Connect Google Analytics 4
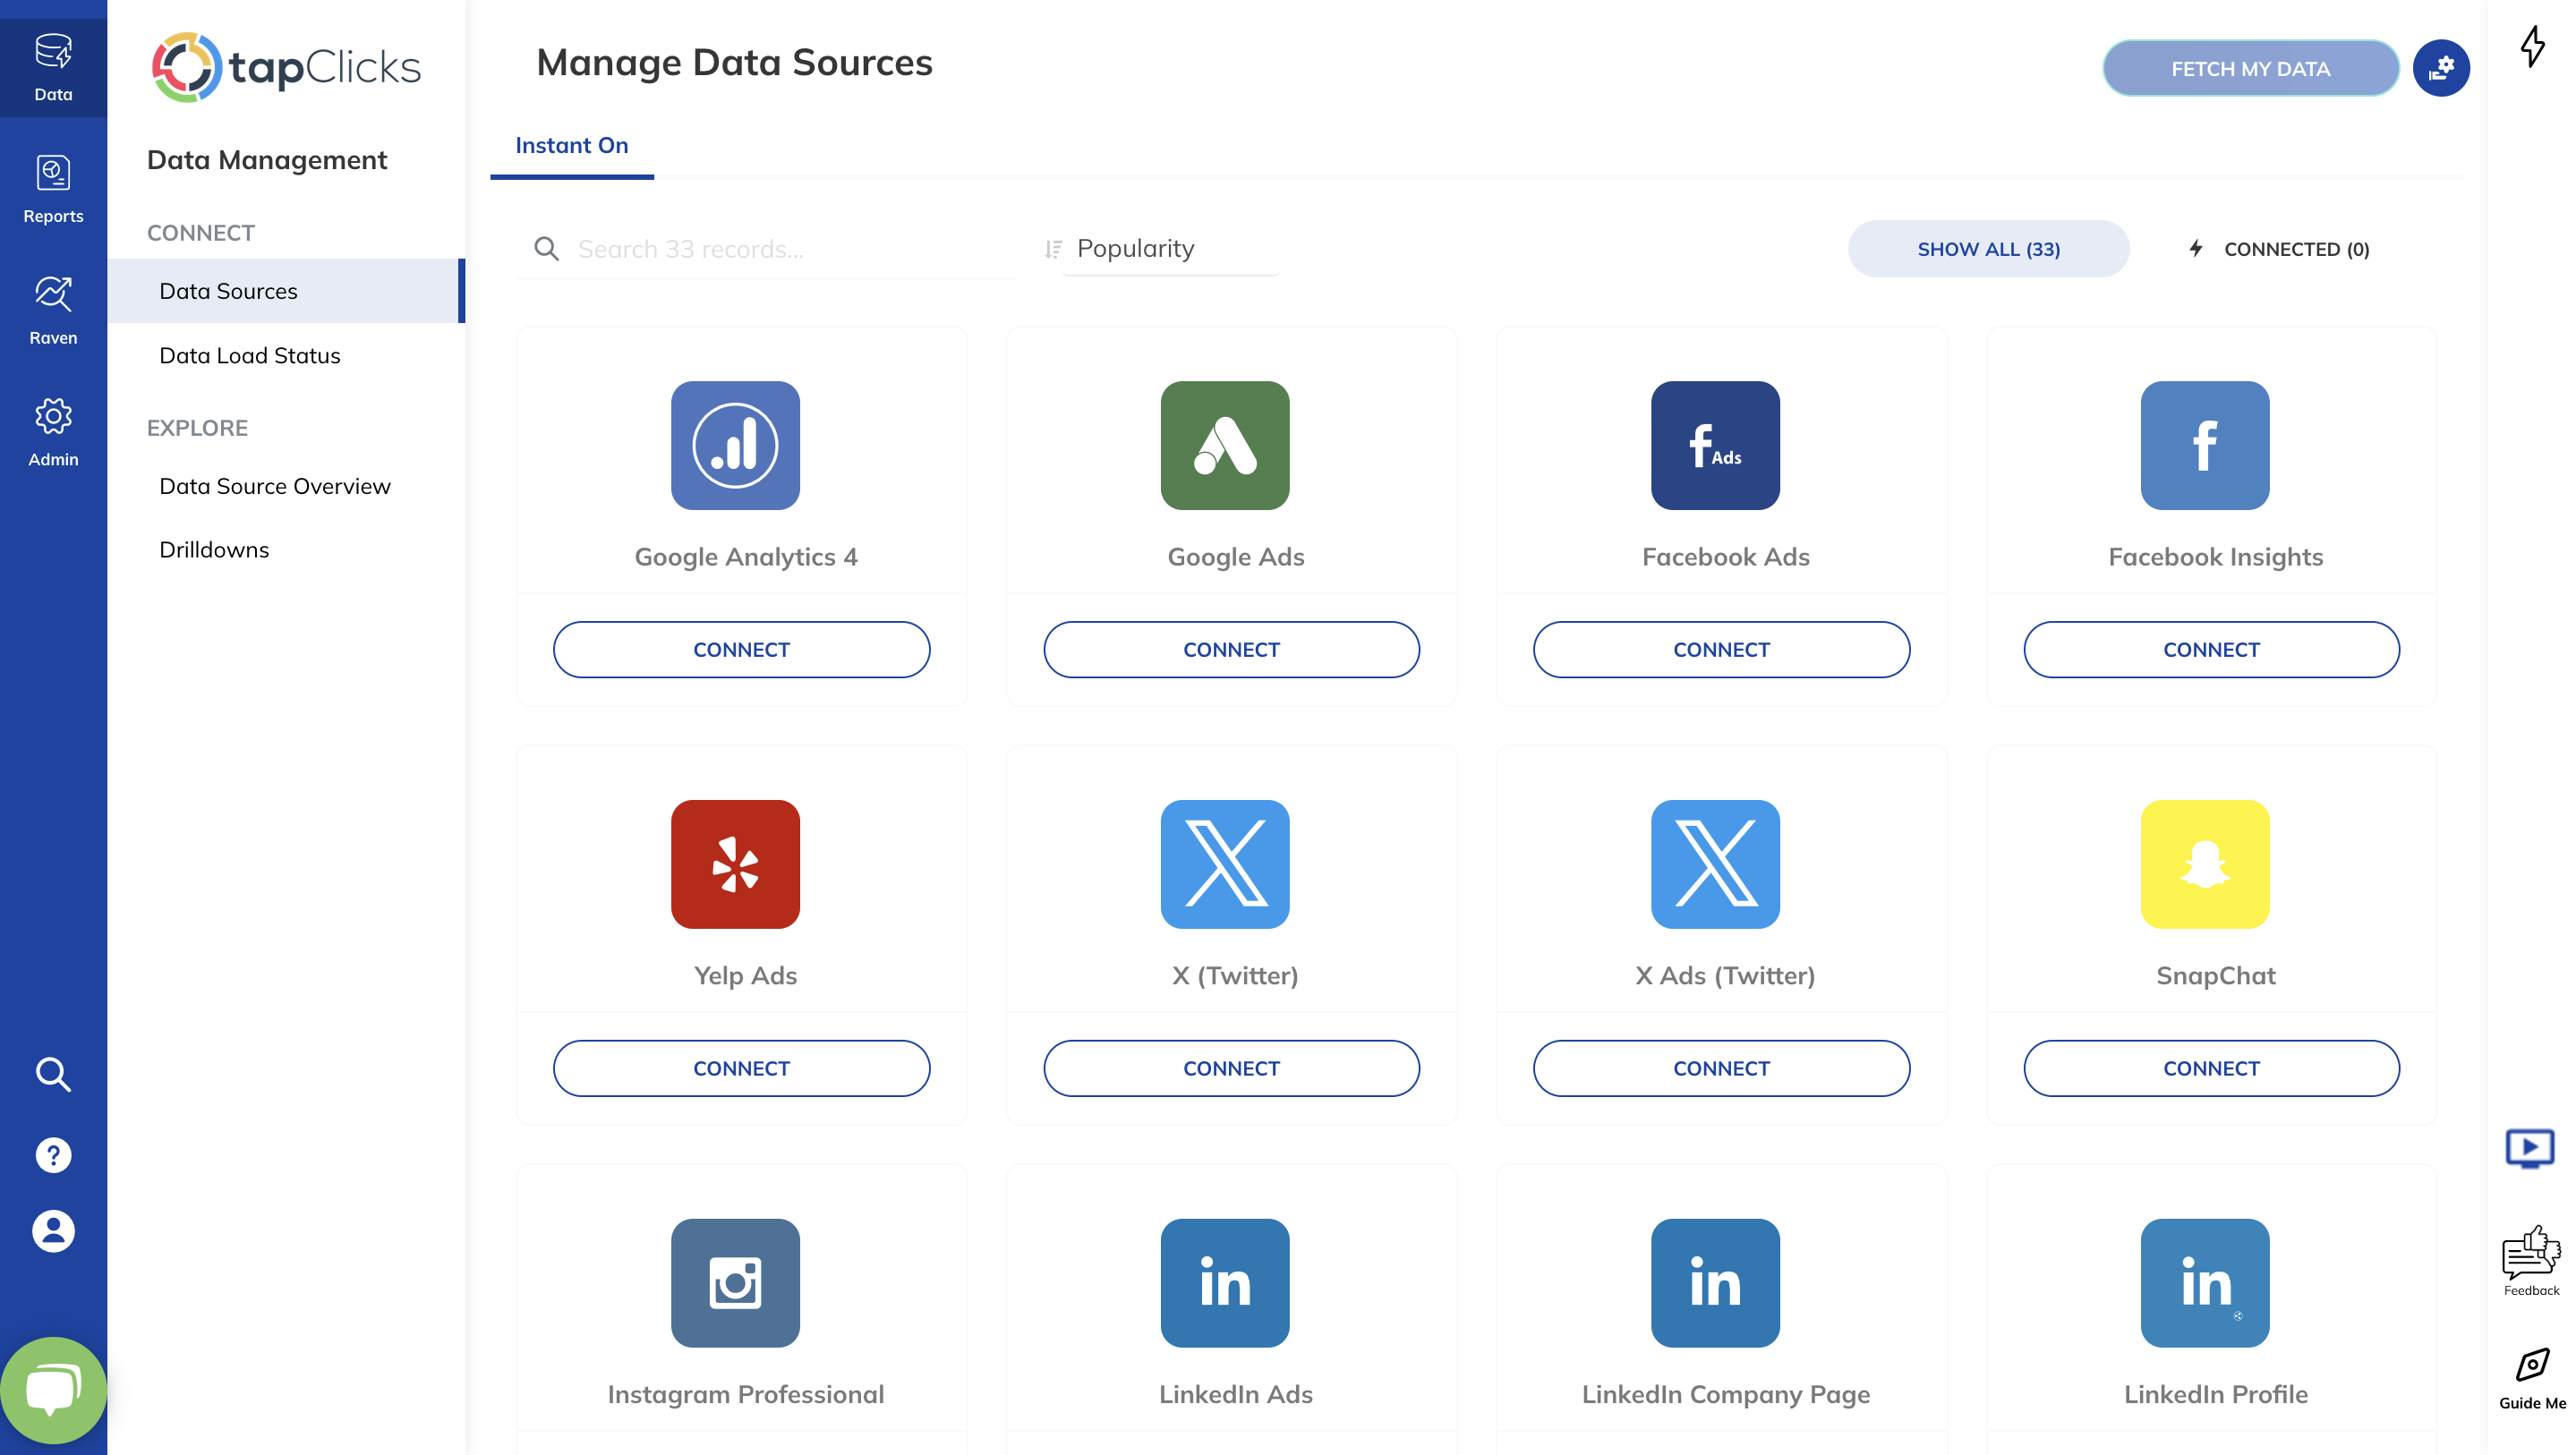This screenshot has width=2576, height=1455. point(741,650)
